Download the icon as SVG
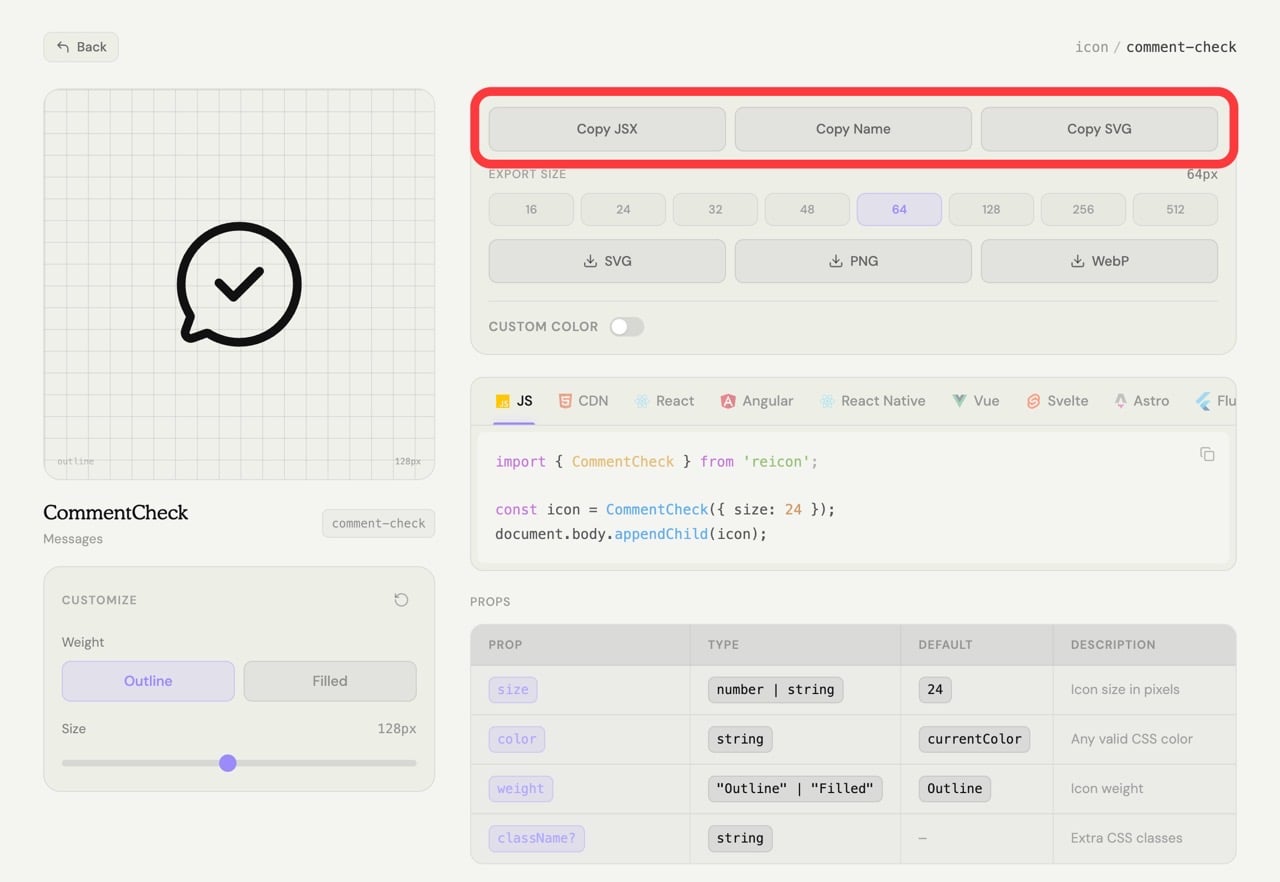The width and height of the screenshot is (1280, 882). click(x=607, y=261)
